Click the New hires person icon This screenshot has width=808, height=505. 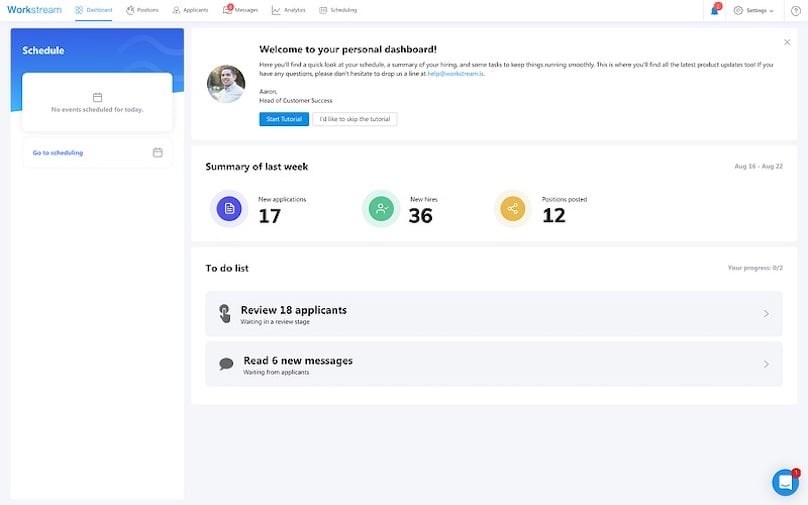pos(381,208)
